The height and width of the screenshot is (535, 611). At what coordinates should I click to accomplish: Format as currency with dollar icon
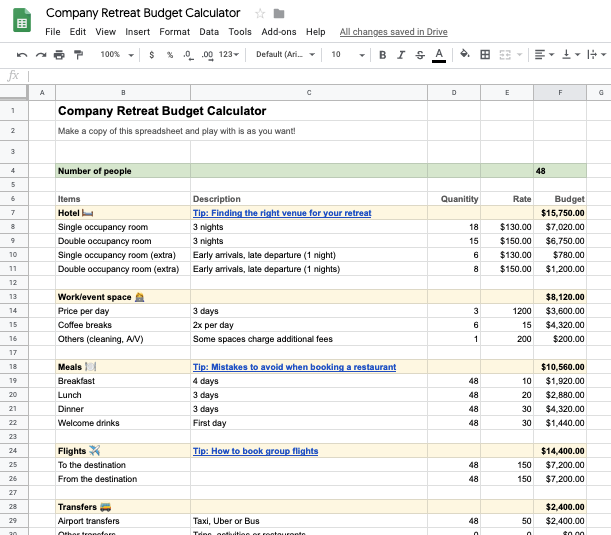click(x=152, y=55)
